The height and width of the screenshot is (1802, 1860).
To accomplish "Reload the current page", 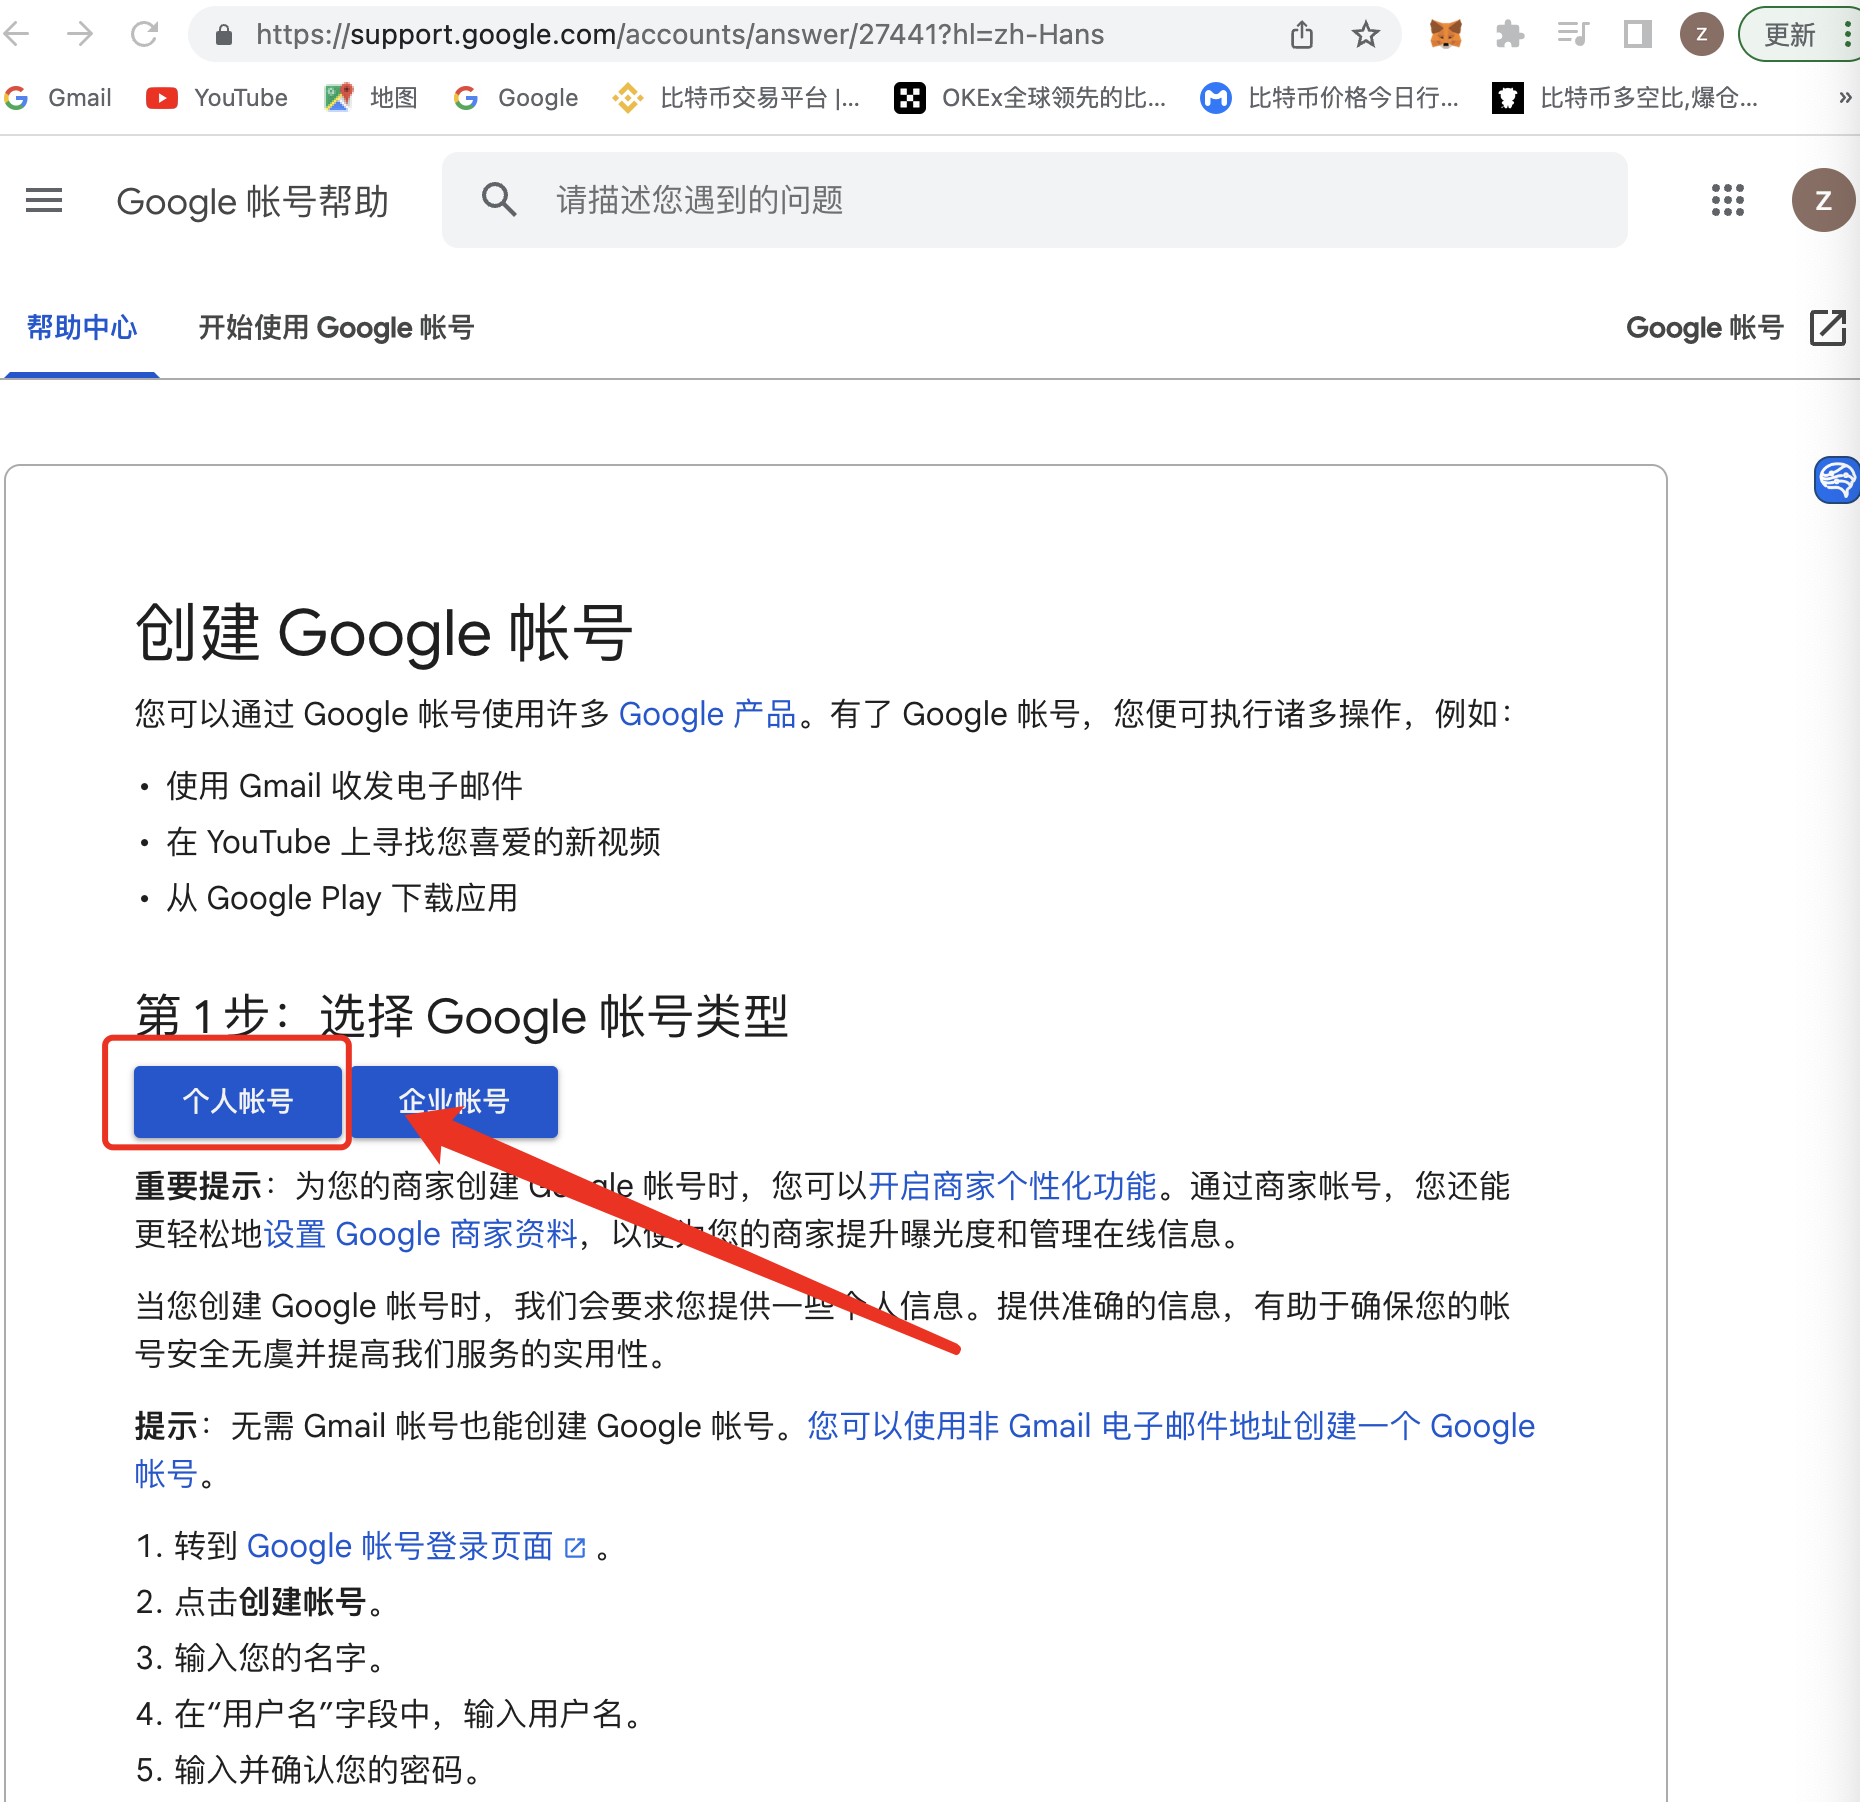I will pos(145,35).
